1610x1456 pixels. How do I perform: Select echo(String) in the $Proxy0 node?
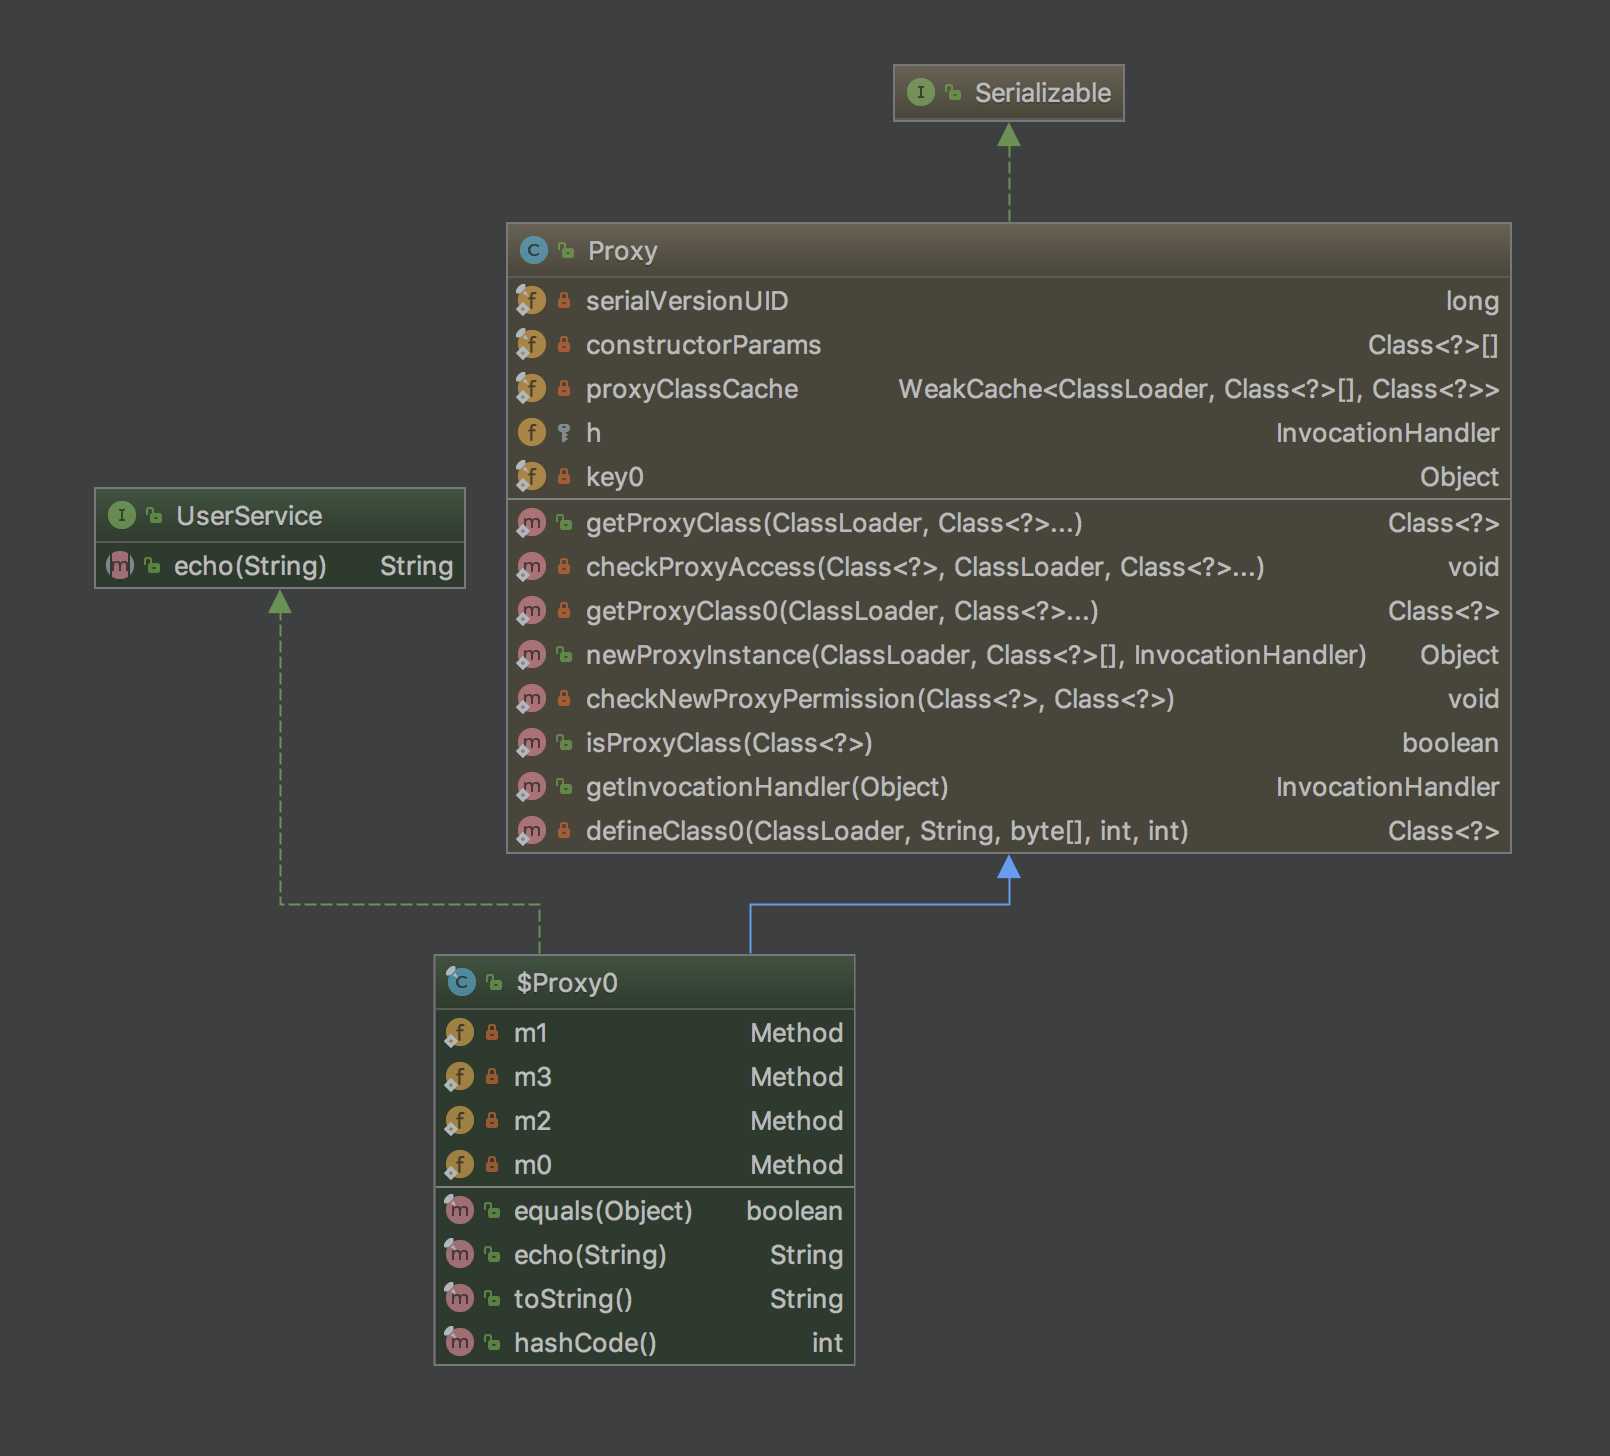[x=590, y=1255]
